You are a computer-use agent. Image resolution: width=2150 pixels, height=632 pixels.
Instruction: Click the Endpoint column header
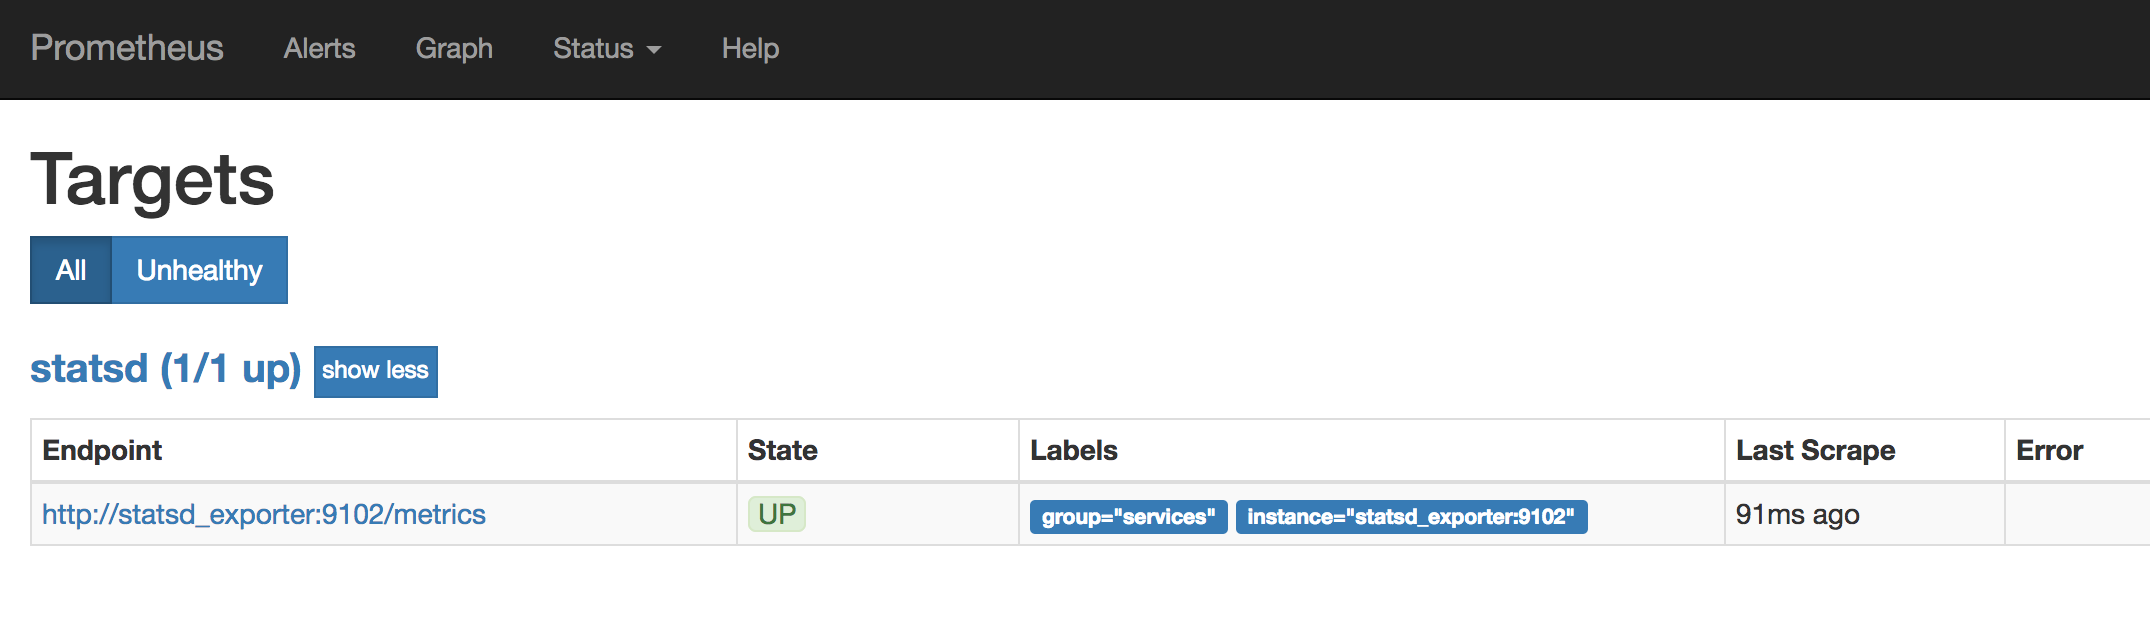click(102, 450)
